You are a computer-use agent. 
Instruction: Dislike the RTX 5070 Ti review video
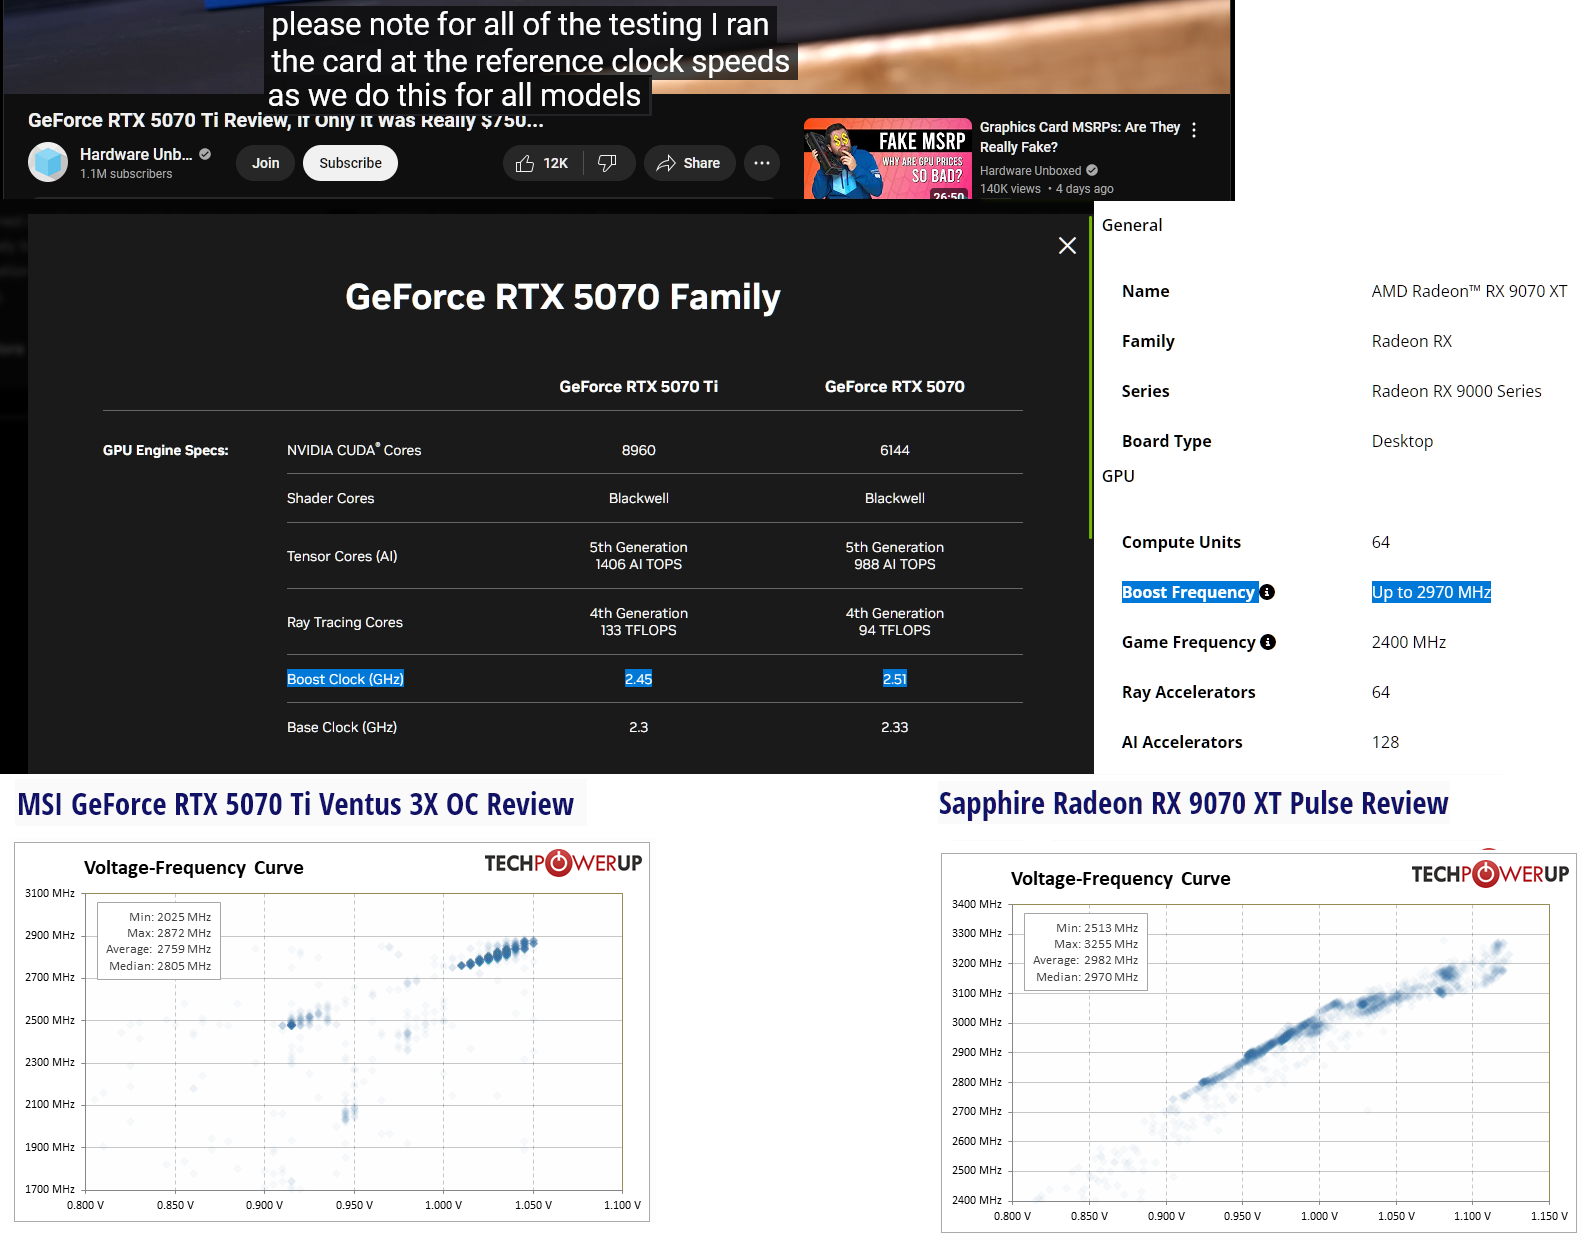[x=608, y=163]
